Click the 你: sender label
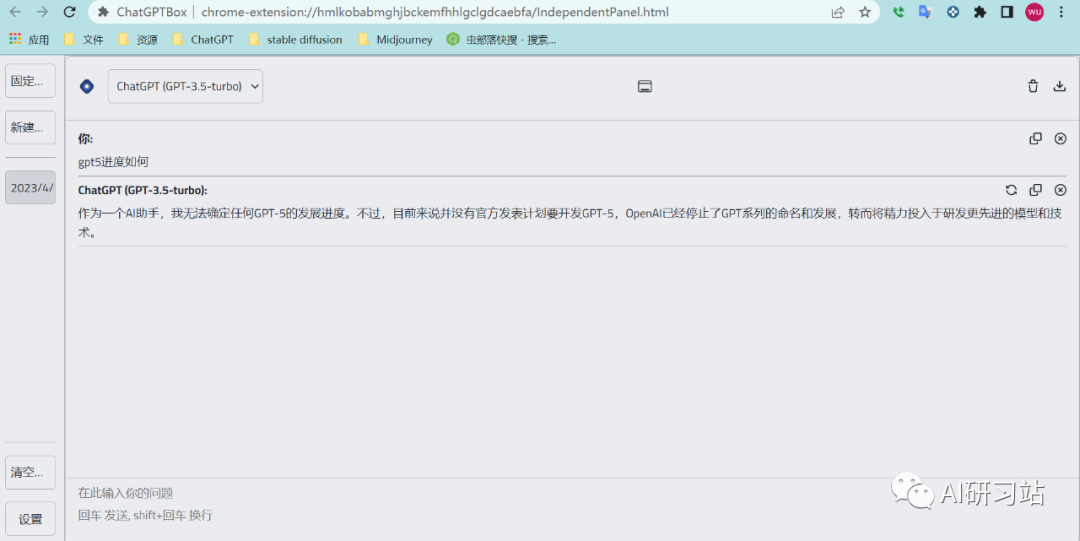Image resolution: width=1080 pixels, height=541 pixels. [x=85, y=139]
